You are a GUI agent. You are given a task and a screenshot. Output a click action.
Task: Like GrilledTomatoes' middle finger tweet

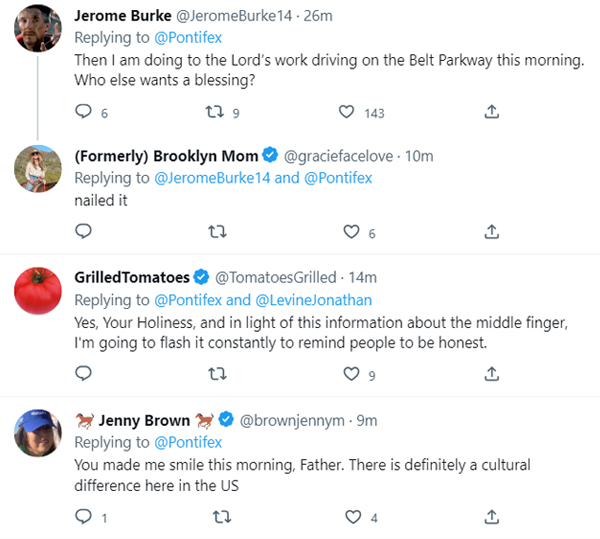tap(351, 375)
